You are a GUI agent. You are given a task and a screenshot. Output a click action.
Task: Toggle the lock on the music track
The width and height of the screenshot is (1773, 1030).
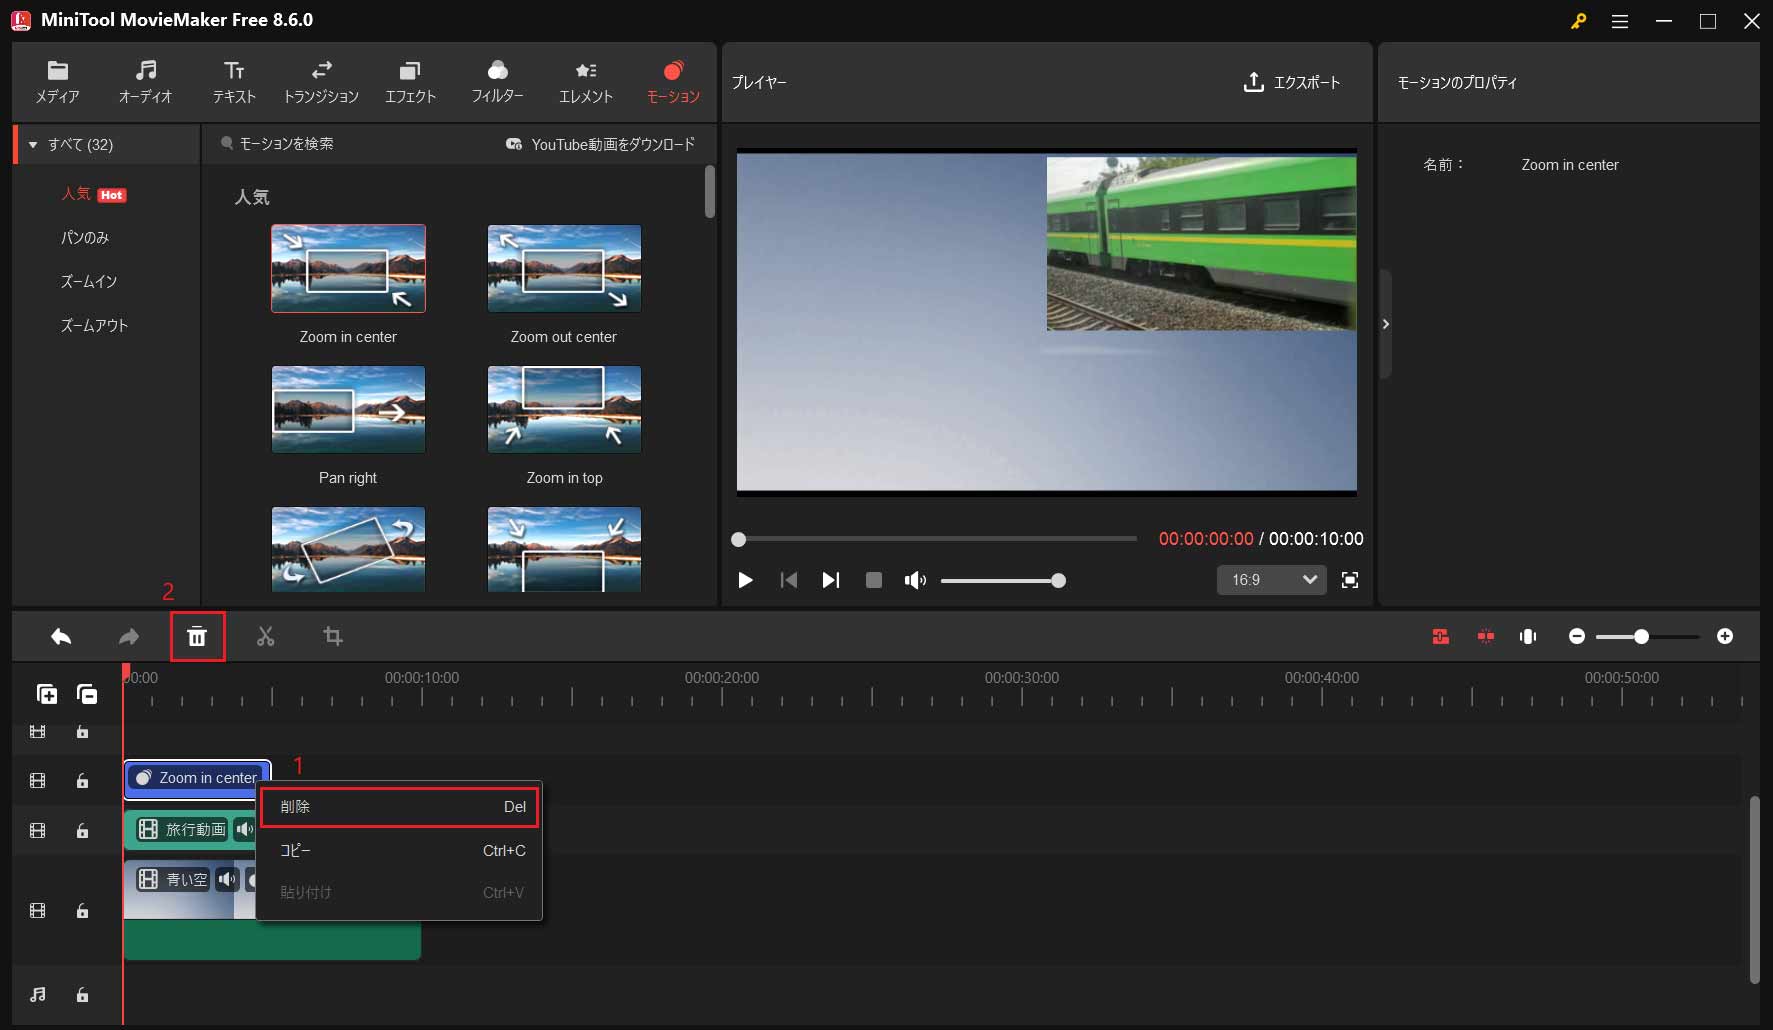click(x=83, y=995)
